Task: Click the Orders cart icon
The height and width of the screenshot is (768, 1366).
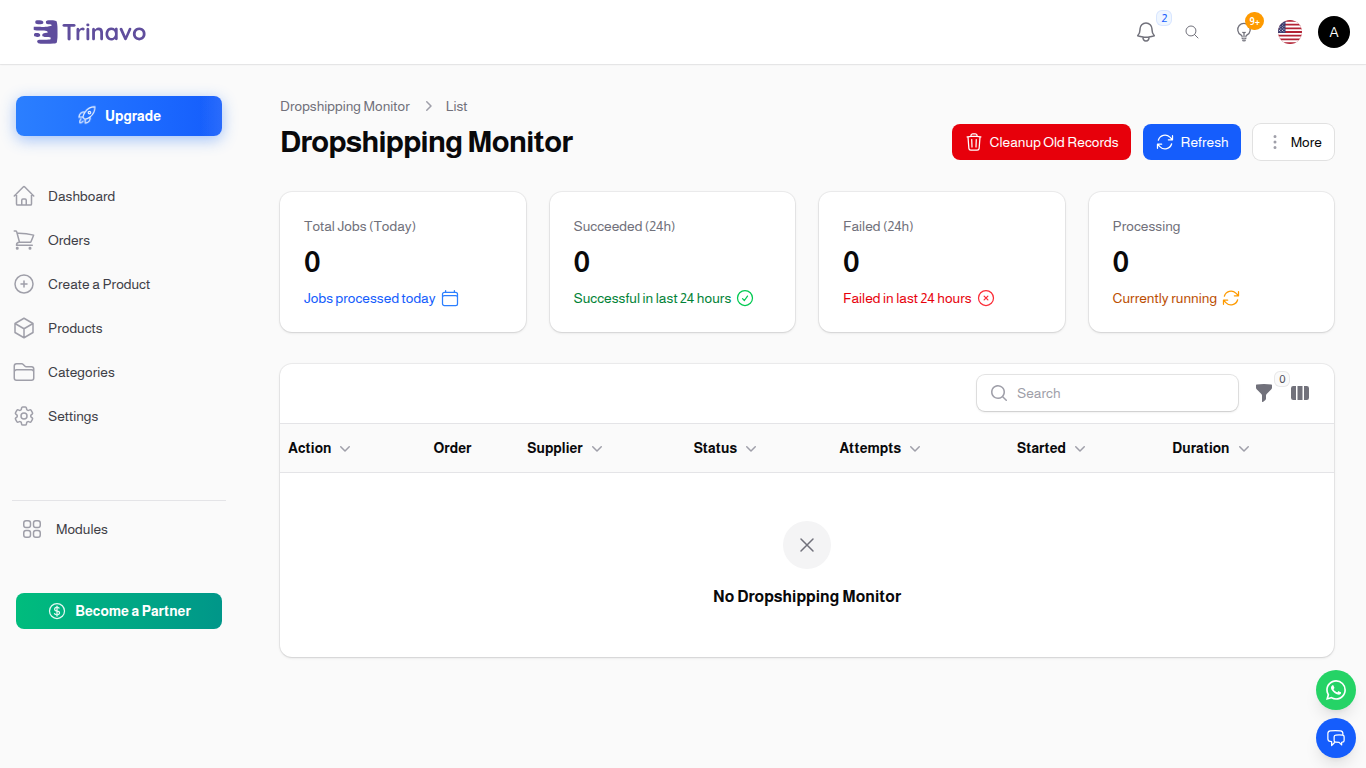Action: tap(24, 240)
